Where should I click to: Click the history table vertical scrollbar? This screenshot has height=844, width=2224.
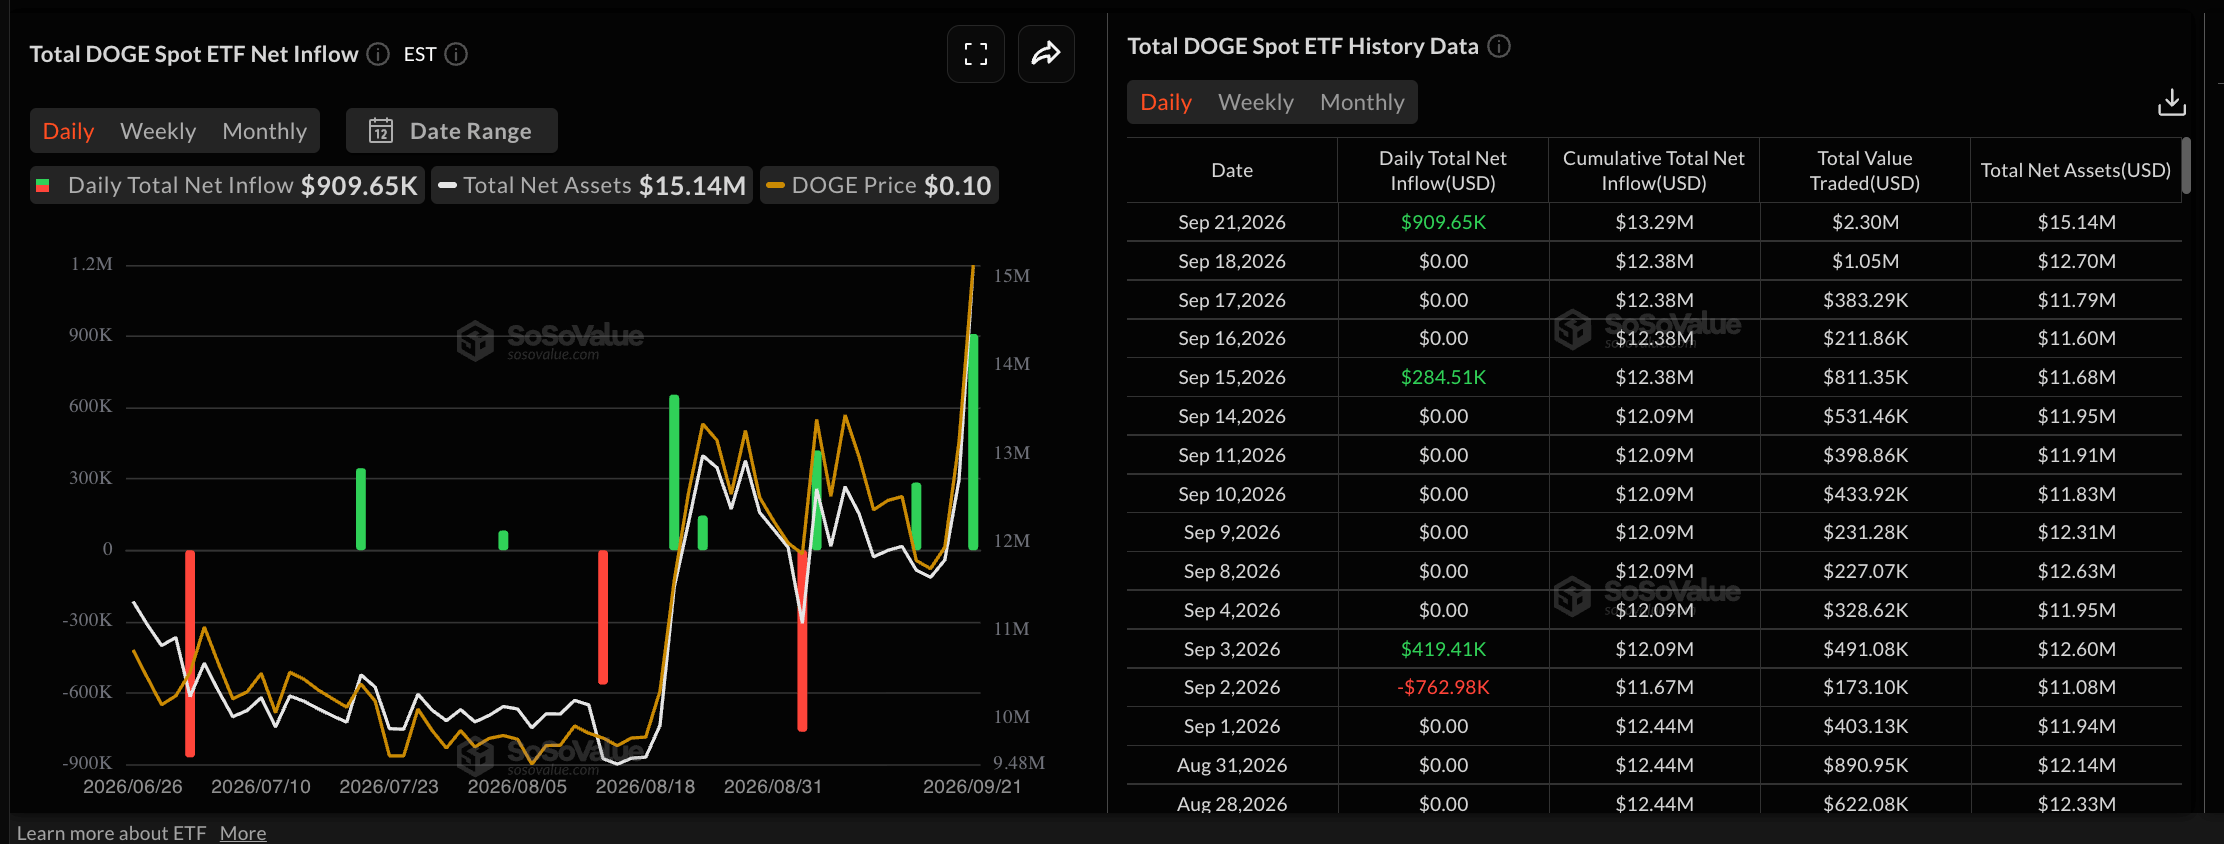2186,166
